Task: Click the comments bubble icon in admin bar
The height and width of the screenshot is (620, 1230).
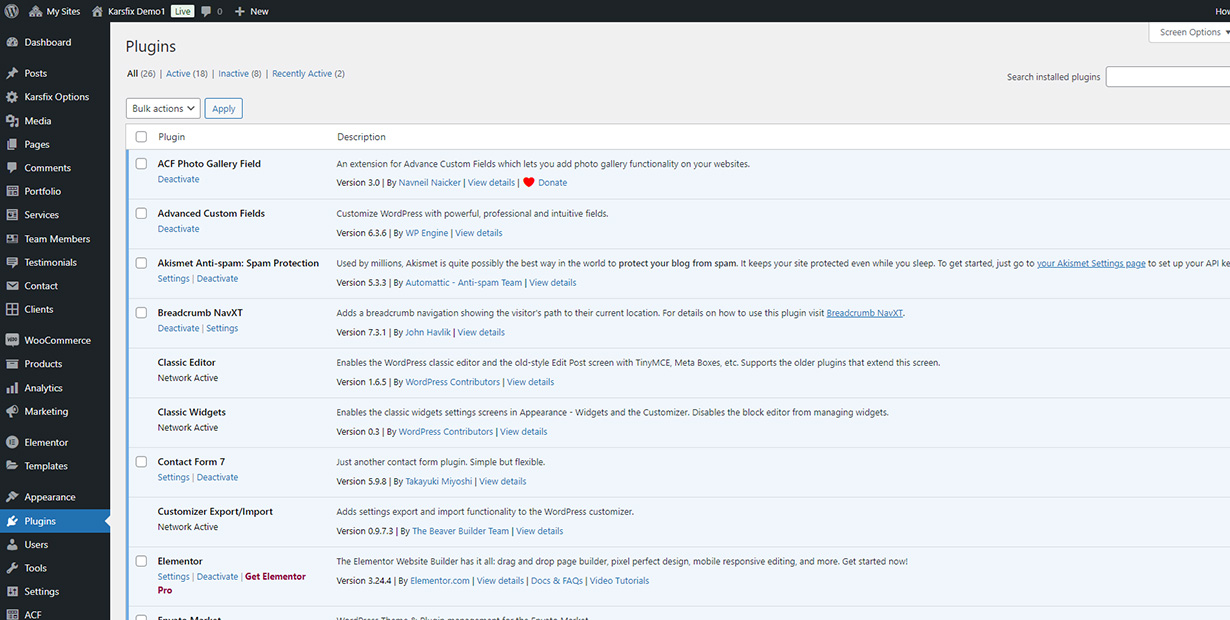Action: point(206,11)
